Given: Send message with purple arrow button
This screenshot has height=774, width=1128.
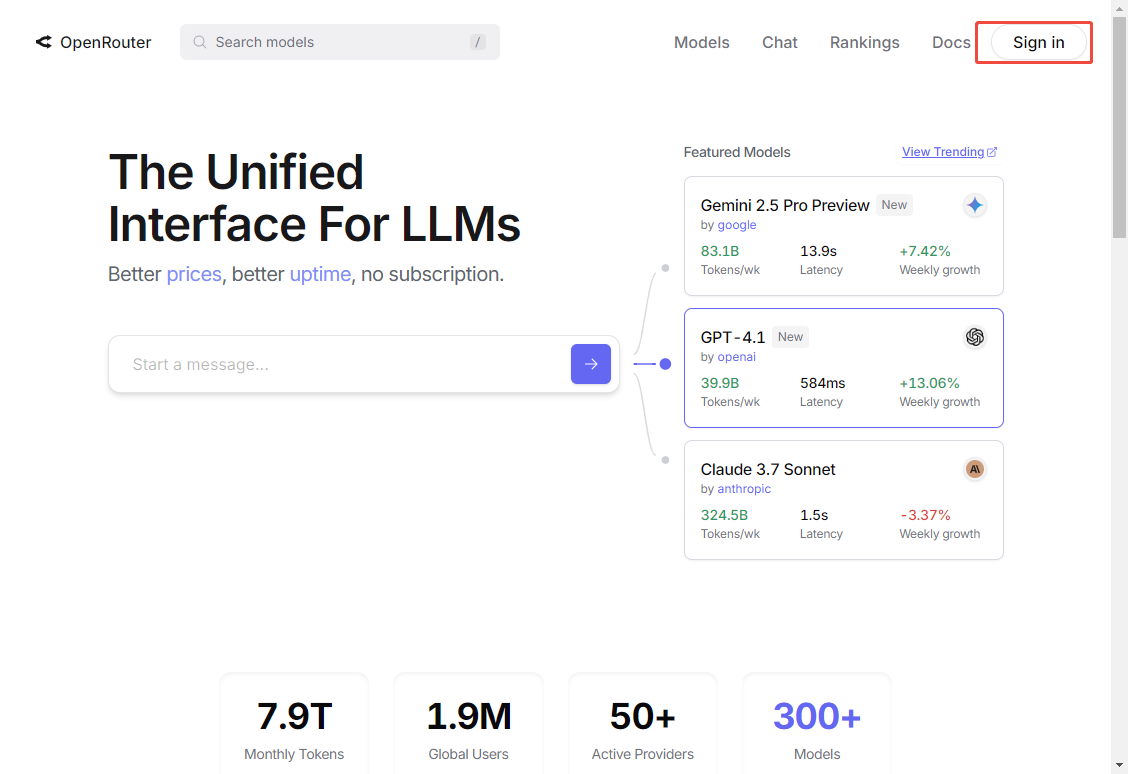Looking at the screenshot, I should pos(591,364).
